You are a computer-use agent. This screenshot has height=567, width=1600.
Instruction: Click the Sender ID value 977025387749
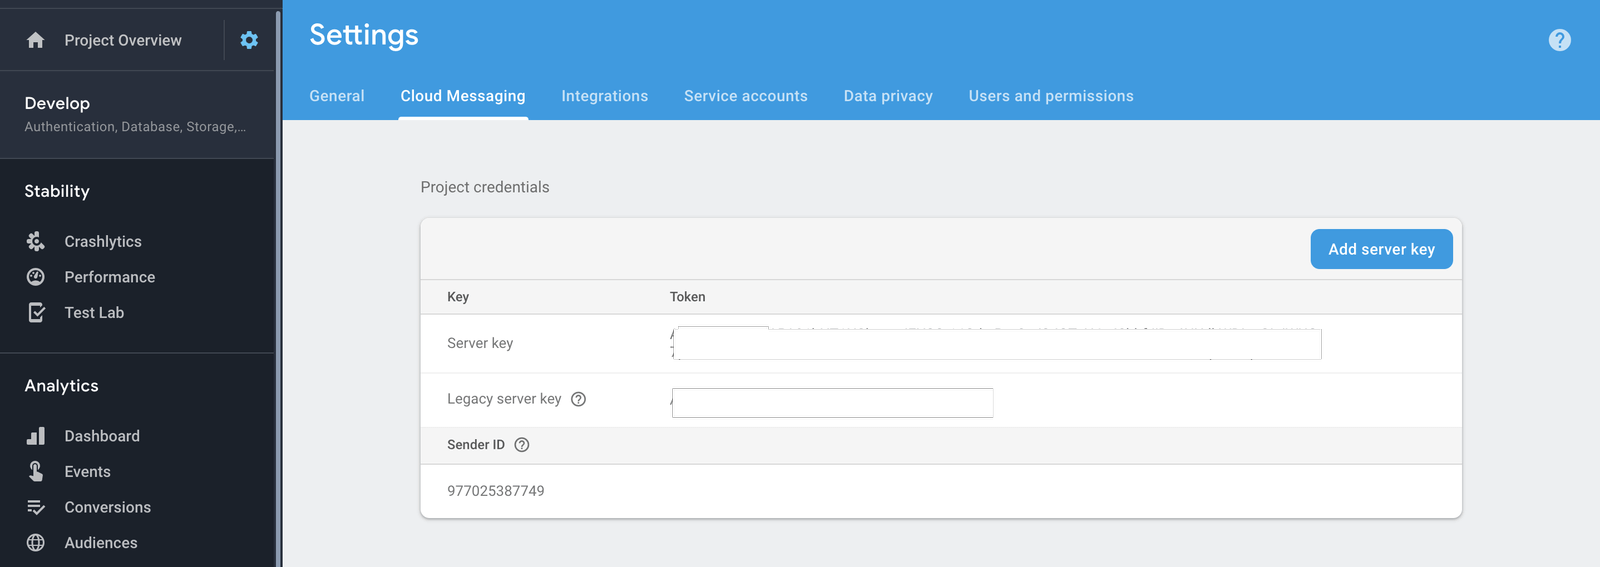click(496, 491)
